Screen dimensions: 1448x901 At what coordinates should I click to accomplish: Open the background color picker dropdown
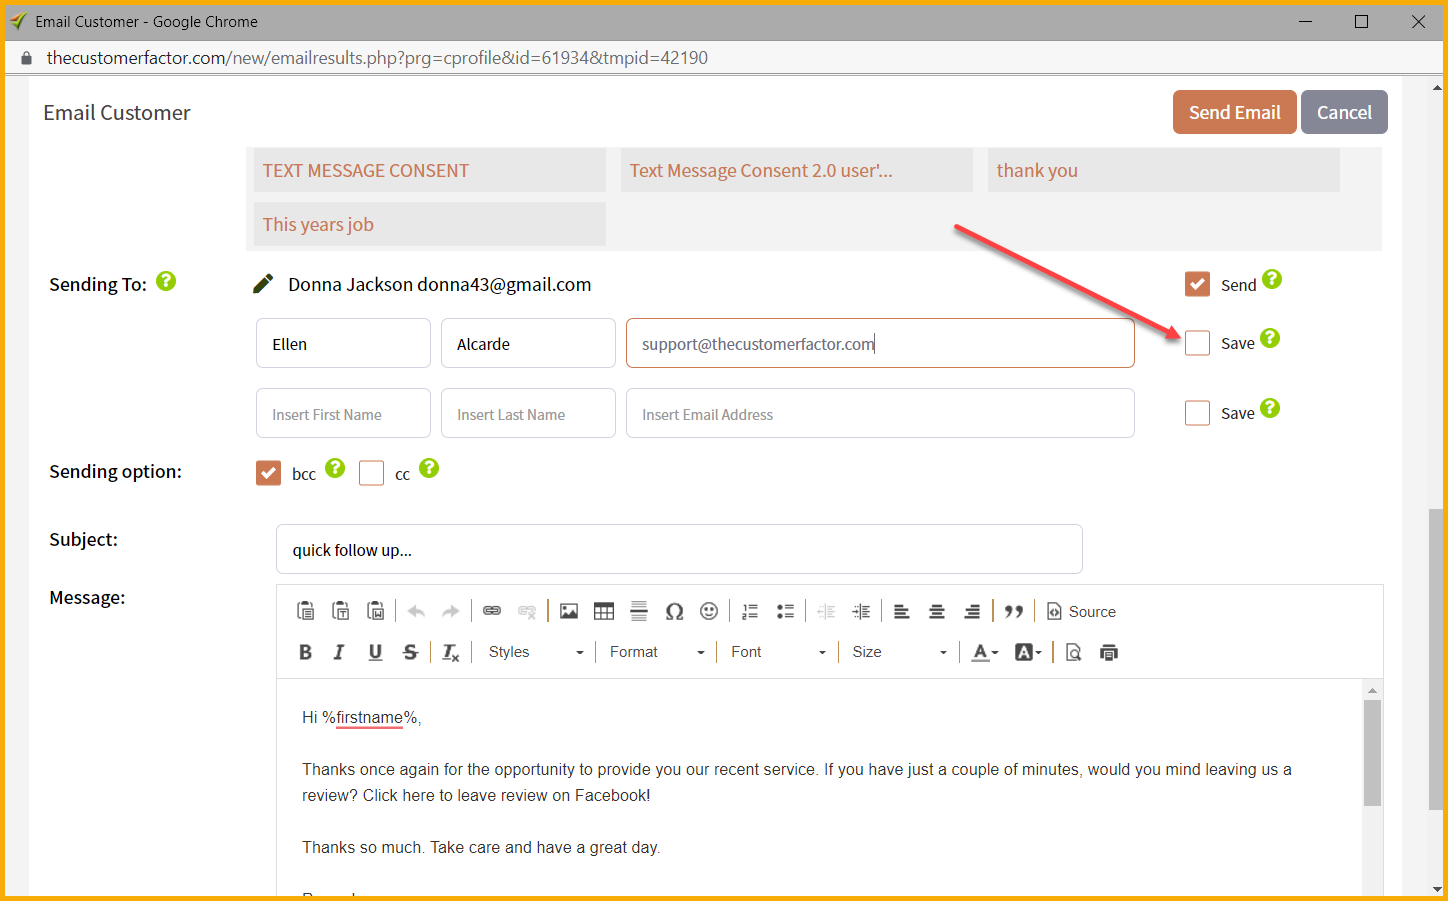(x=1028, y=652)
